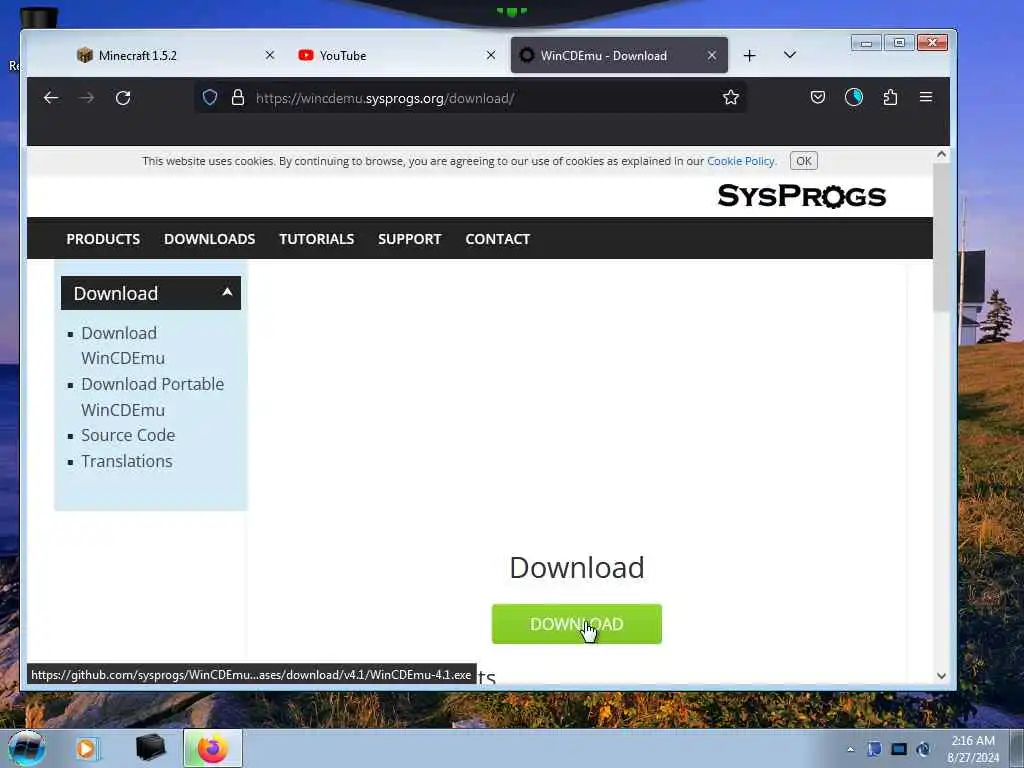
Task: Close the Minecraft 1.5.2 tab
Action: click(x=270, y=56)
